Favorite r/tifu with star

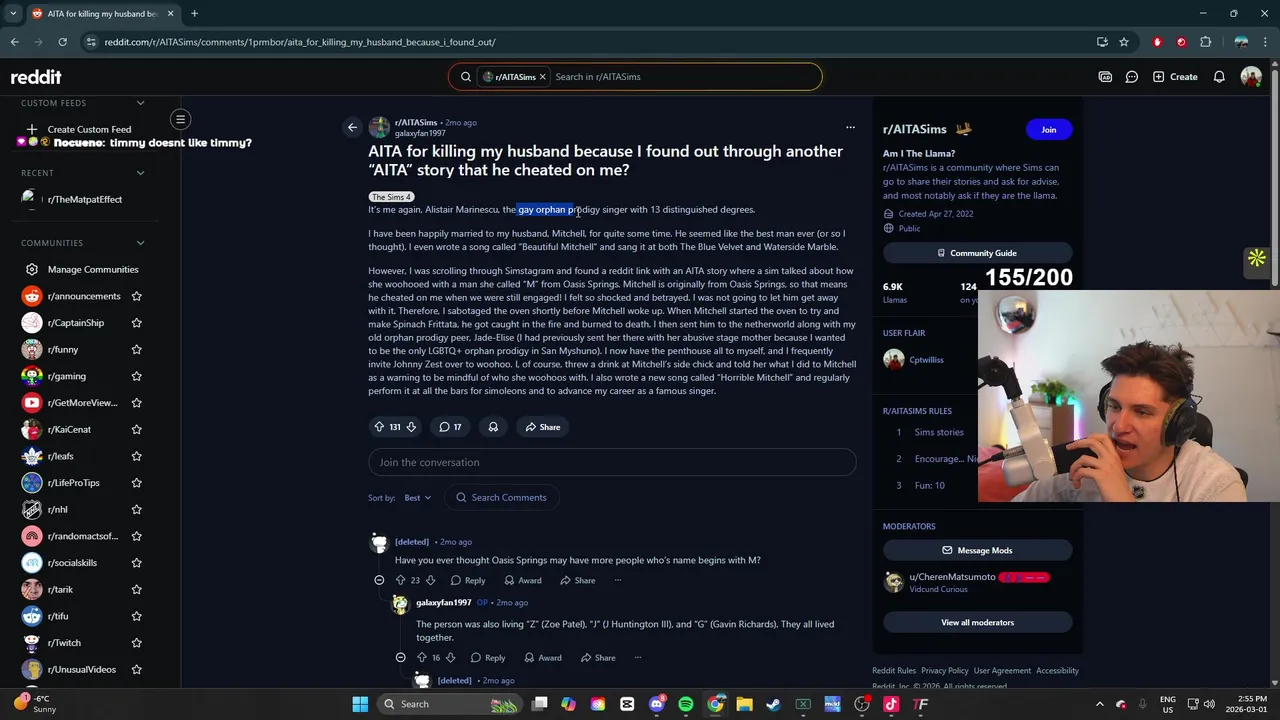pyautogui.click(x=137, y=616)
